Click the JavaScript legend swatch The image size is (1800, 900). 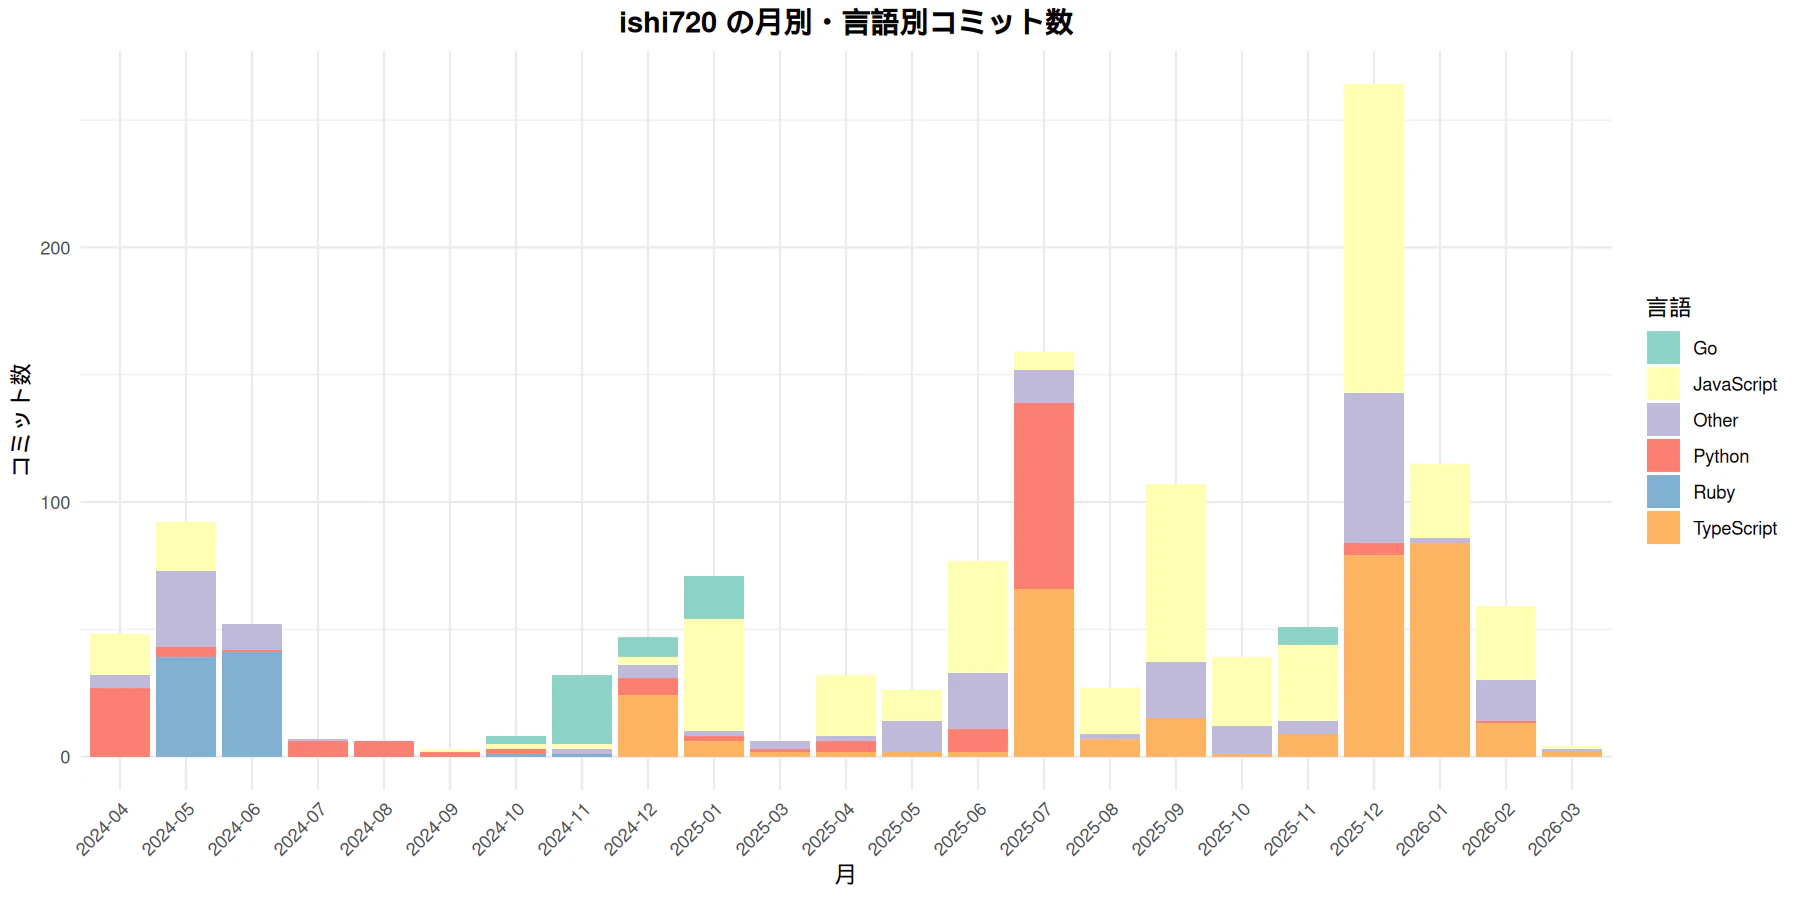coord(1662,384)
